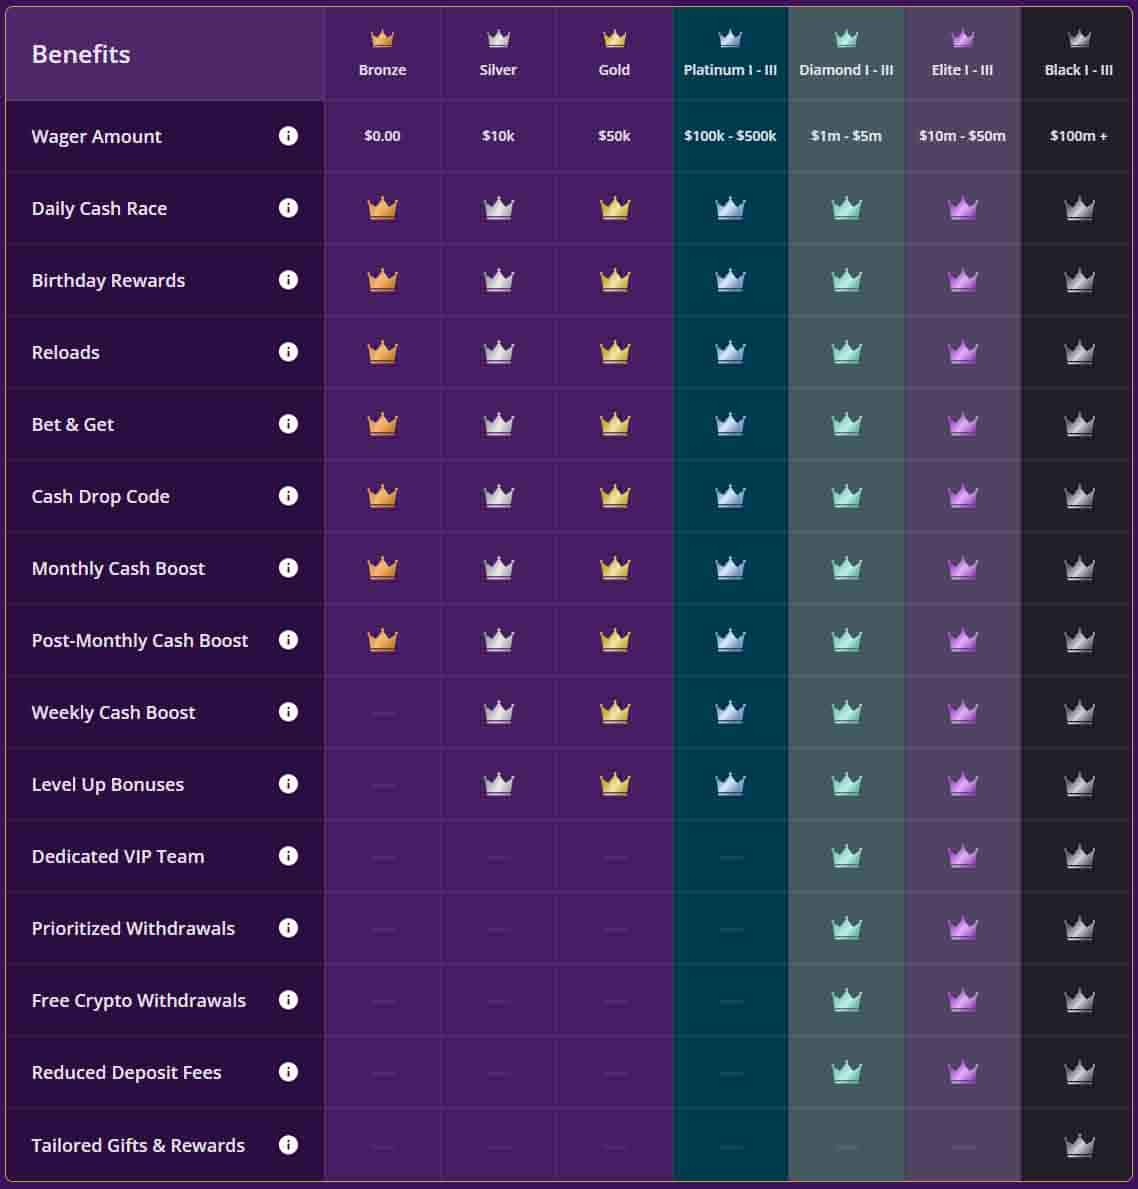Show Prioritized Withdrawals info tooltip
Screen dimensions: 1138x1189
point(288,928)
